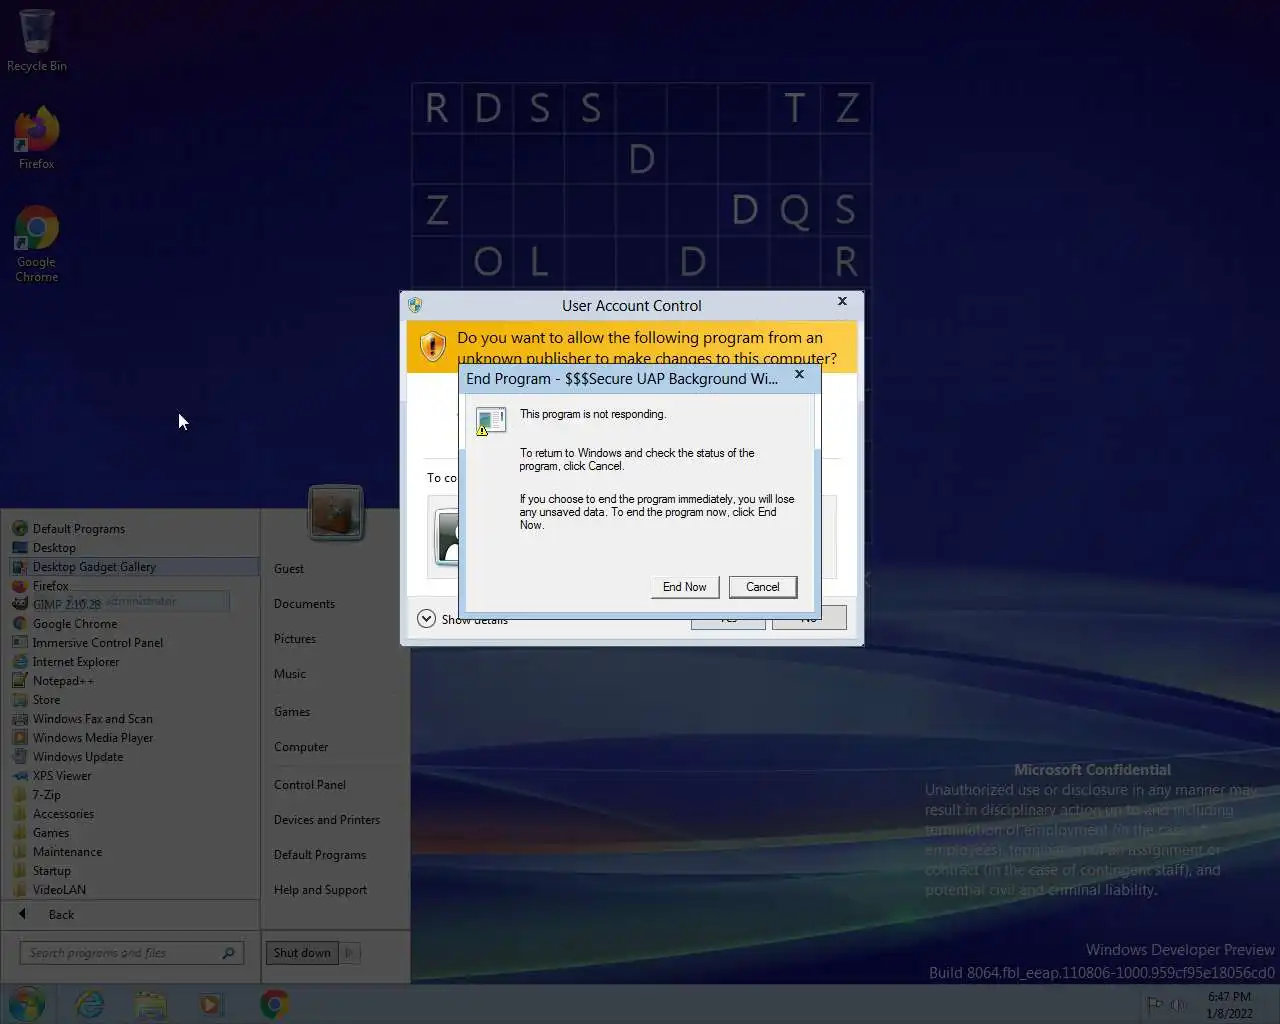This screenshot has height=1024, width=1280.
Task: Open Games in right Start column
Action: coord(292,712)
